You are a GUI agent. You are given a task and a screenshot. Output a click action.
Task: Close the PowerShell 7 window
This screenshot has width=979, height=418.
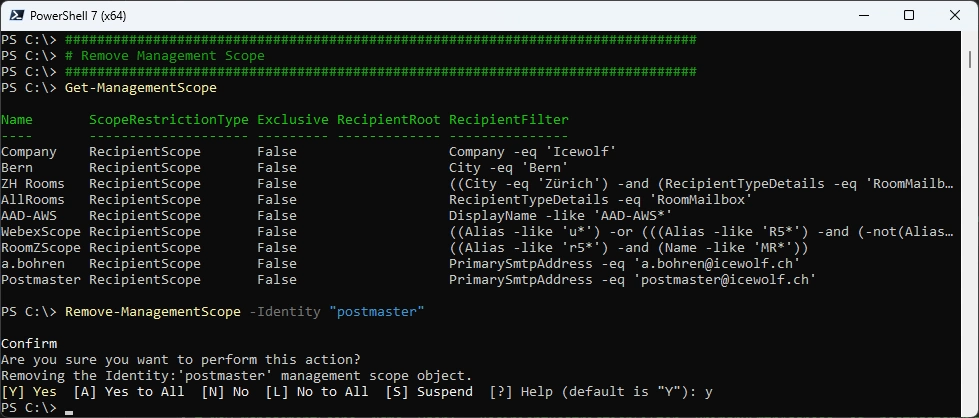(x=954, y=15)
